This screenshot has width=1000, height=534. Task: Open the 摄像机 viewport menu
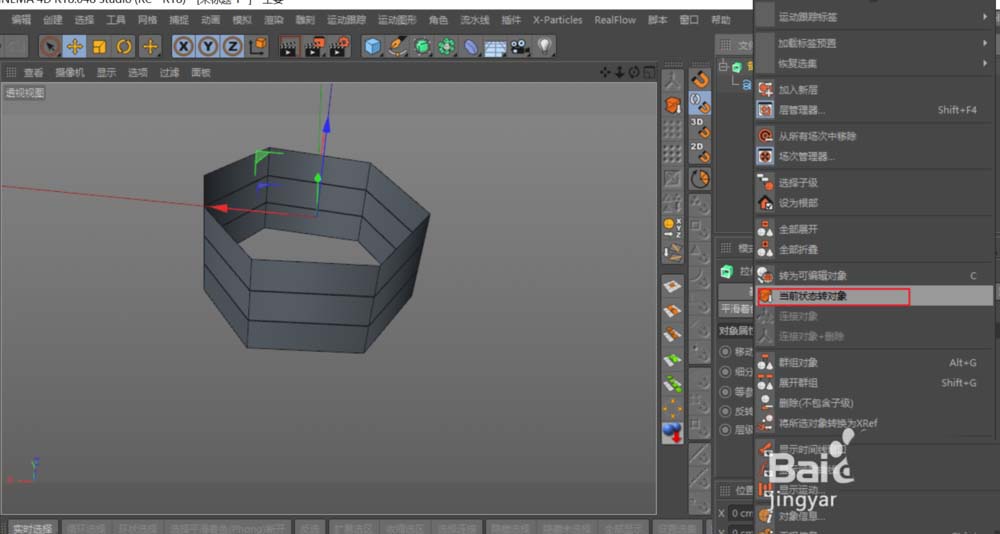click(x=69, y=72)
